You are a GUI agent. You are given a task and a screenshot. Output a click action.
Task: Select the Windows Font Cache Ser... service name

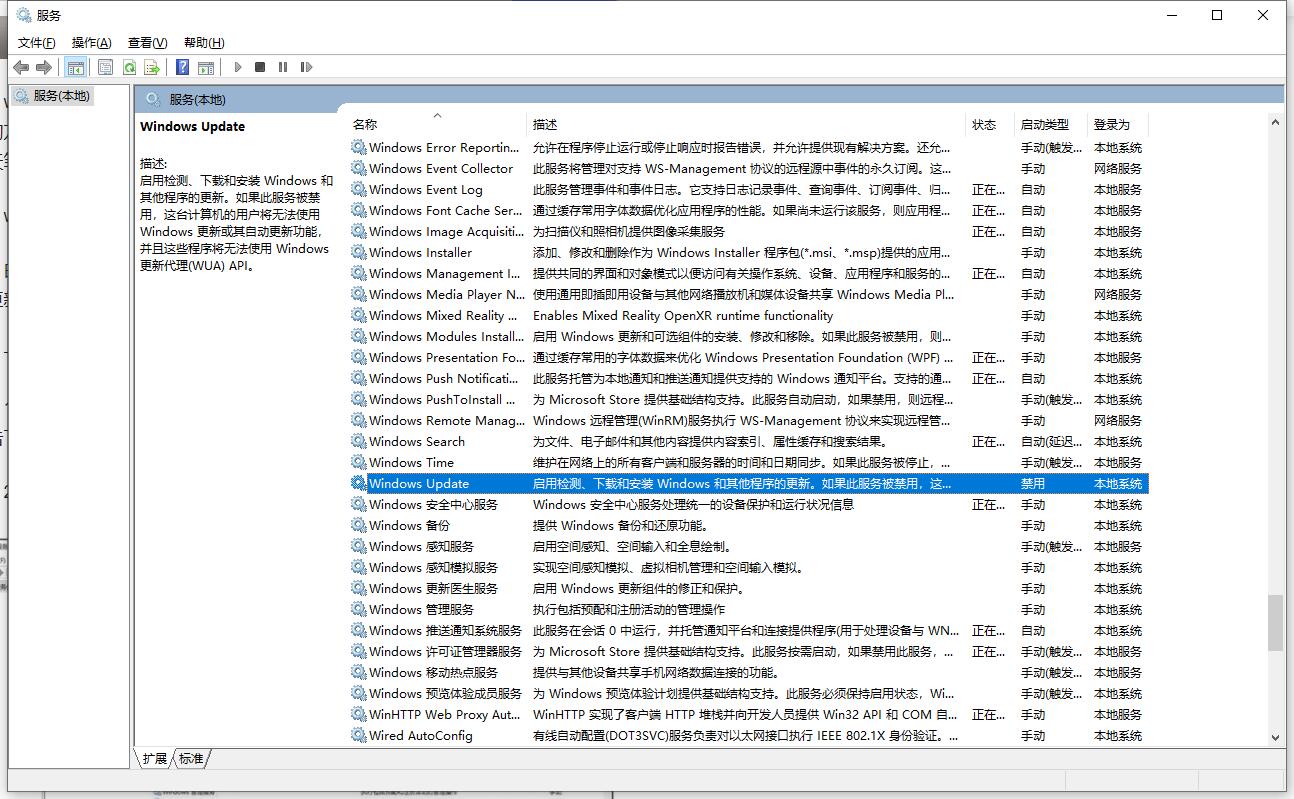pos(445,210)
